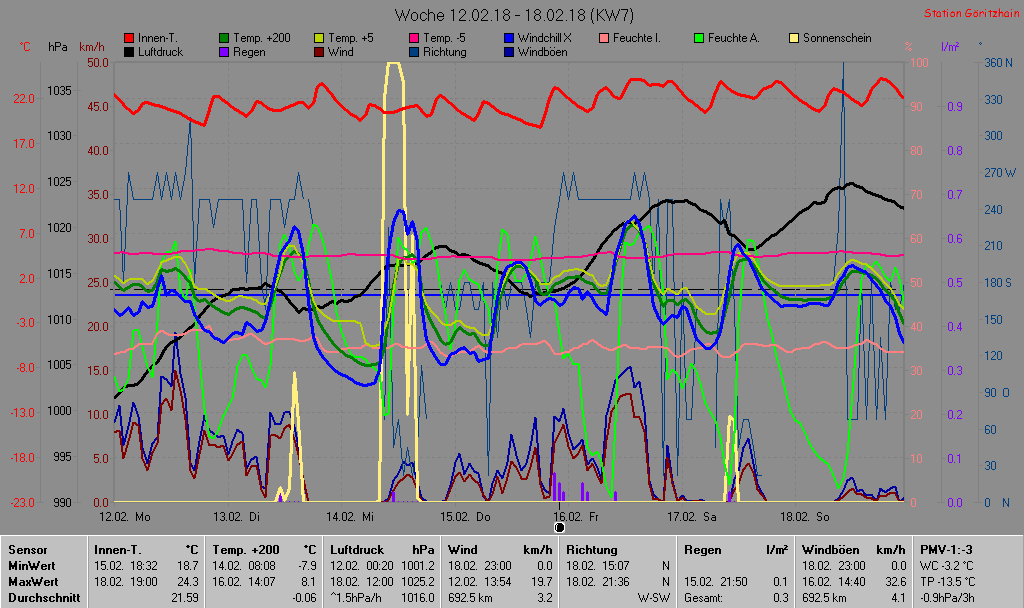Click the 'Innen-T.' column header in table
This screenshot has width=1024, height=608.
coord(118,550)
